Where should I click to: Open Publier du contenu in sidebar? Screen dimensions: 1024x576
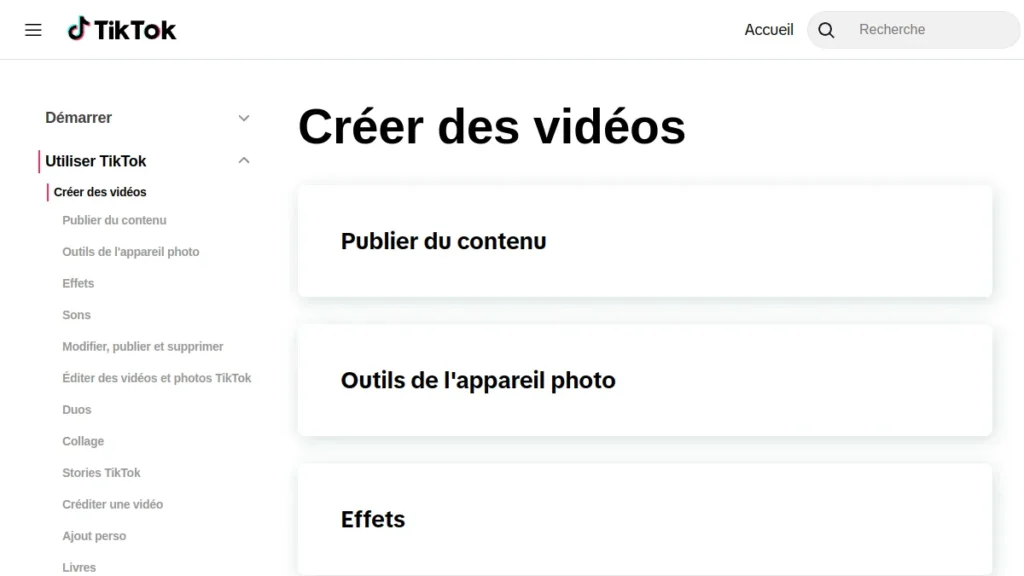[114, 220]
